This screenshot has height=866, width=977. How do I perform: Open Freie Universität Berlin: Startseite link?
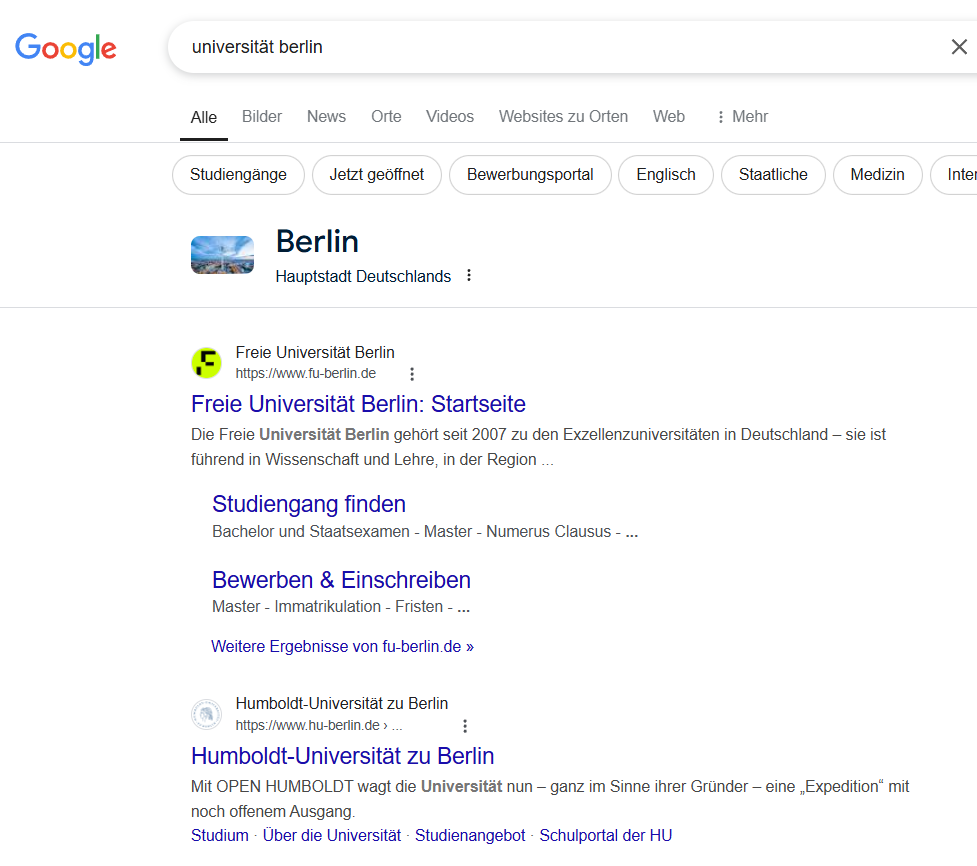(358, 404)
